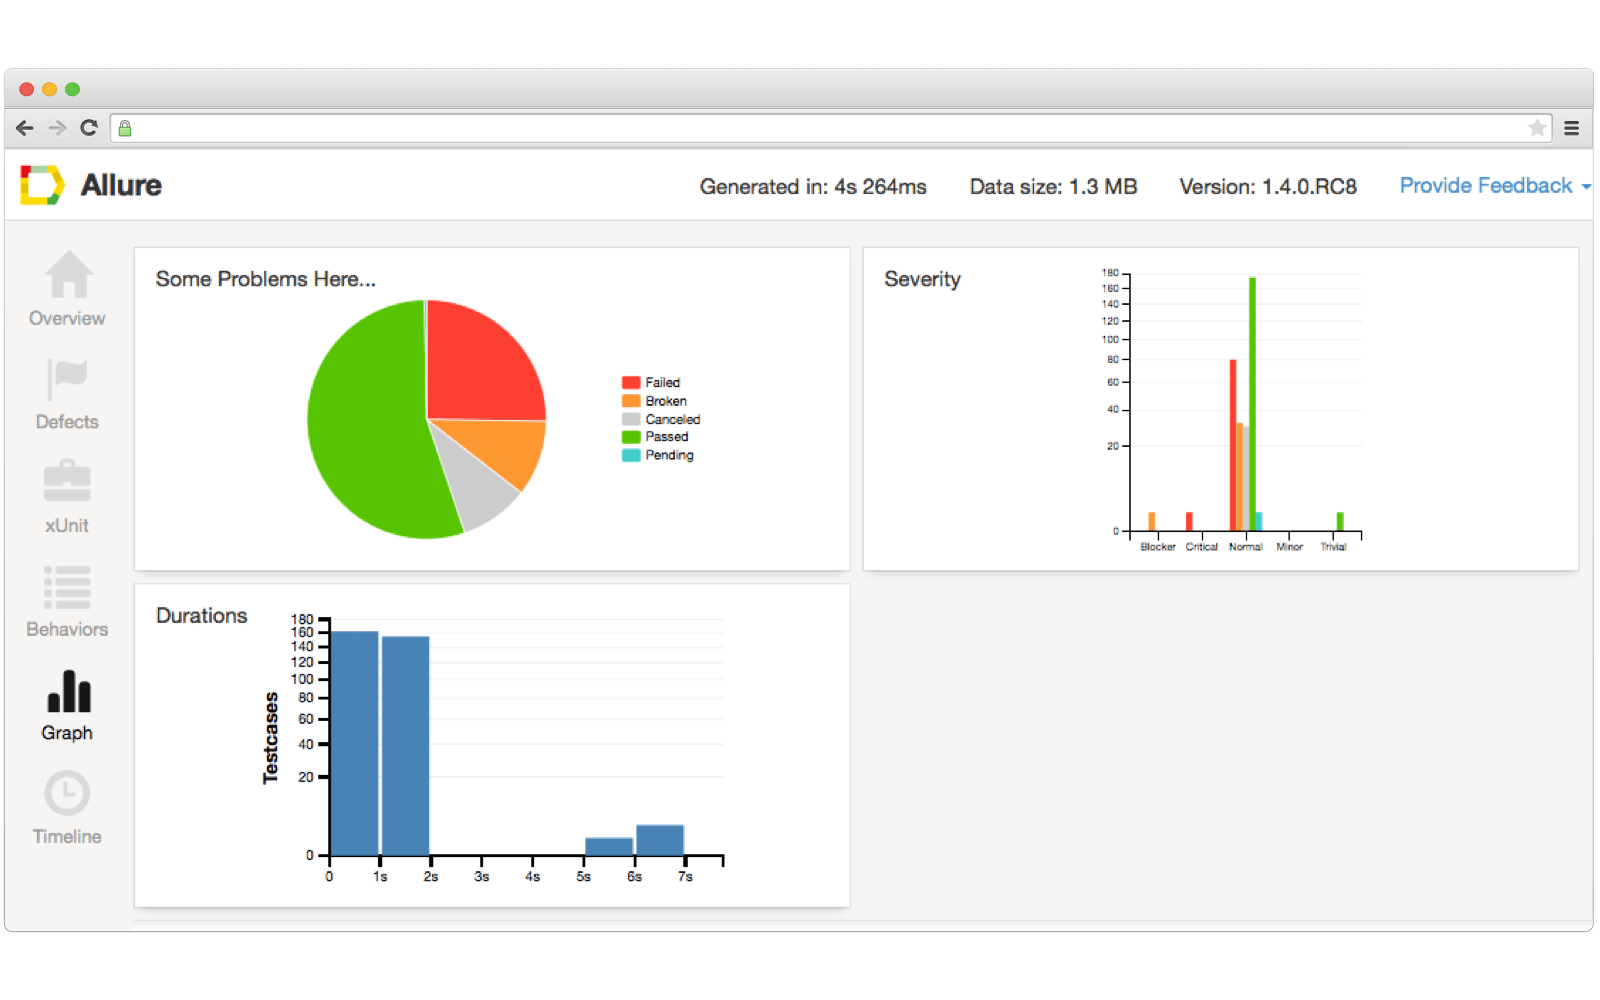Click the Durations widget title
This screenshot has height=1000, width=1600.
(201, 616)
